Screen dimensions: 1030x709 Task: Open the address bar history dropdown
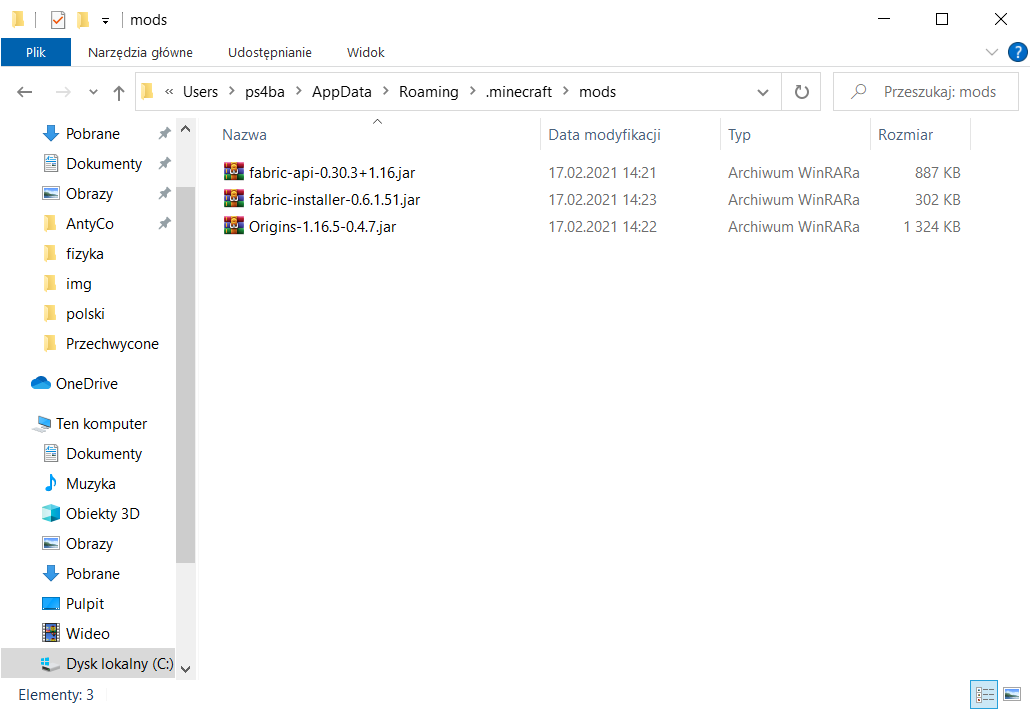click(763, 92)
